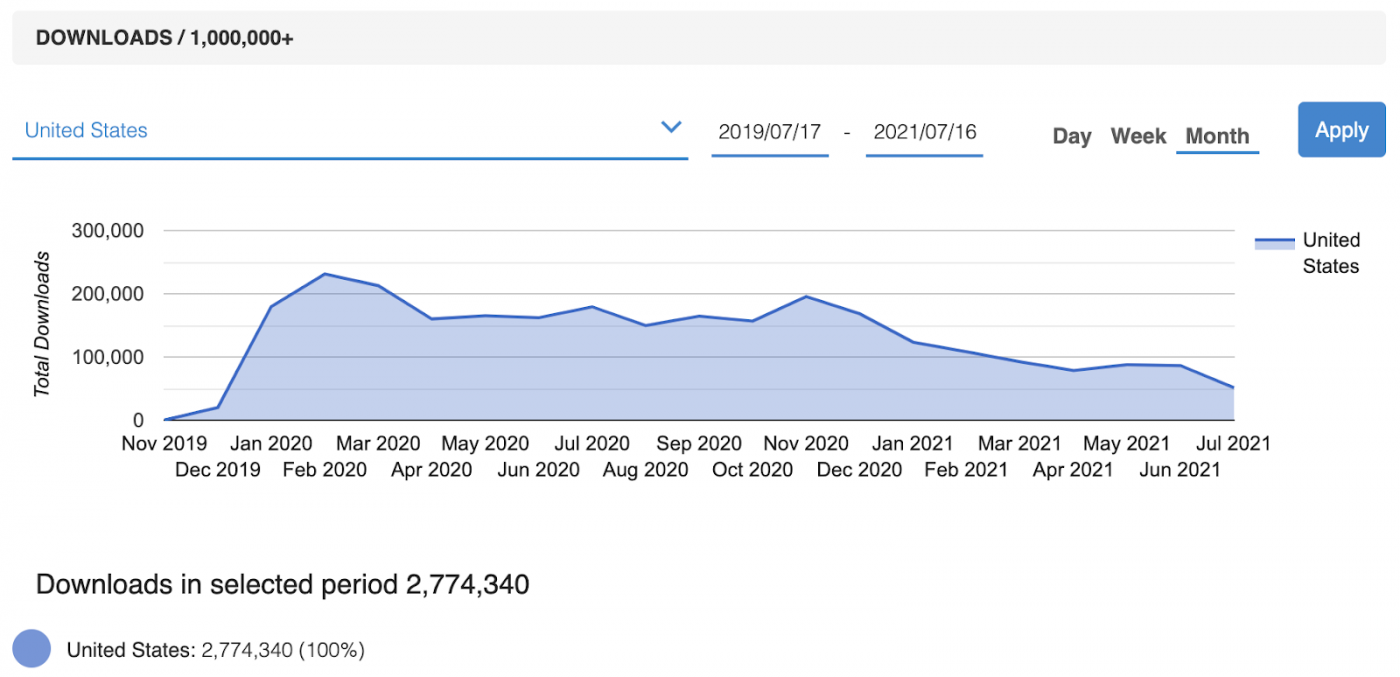The height and width of the screenshot is (677, 1400).
Task: Click the Apr 2020 axis label
Action: pyautogui.click(x=431, y=469)
